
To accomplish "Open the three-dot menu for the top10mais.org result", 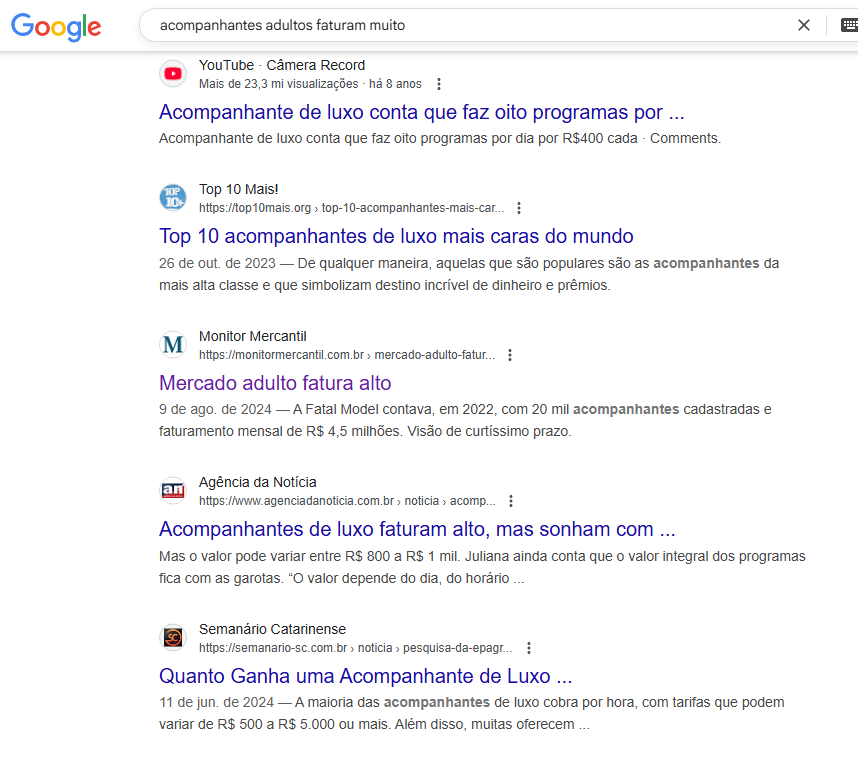I will (519, 208).
